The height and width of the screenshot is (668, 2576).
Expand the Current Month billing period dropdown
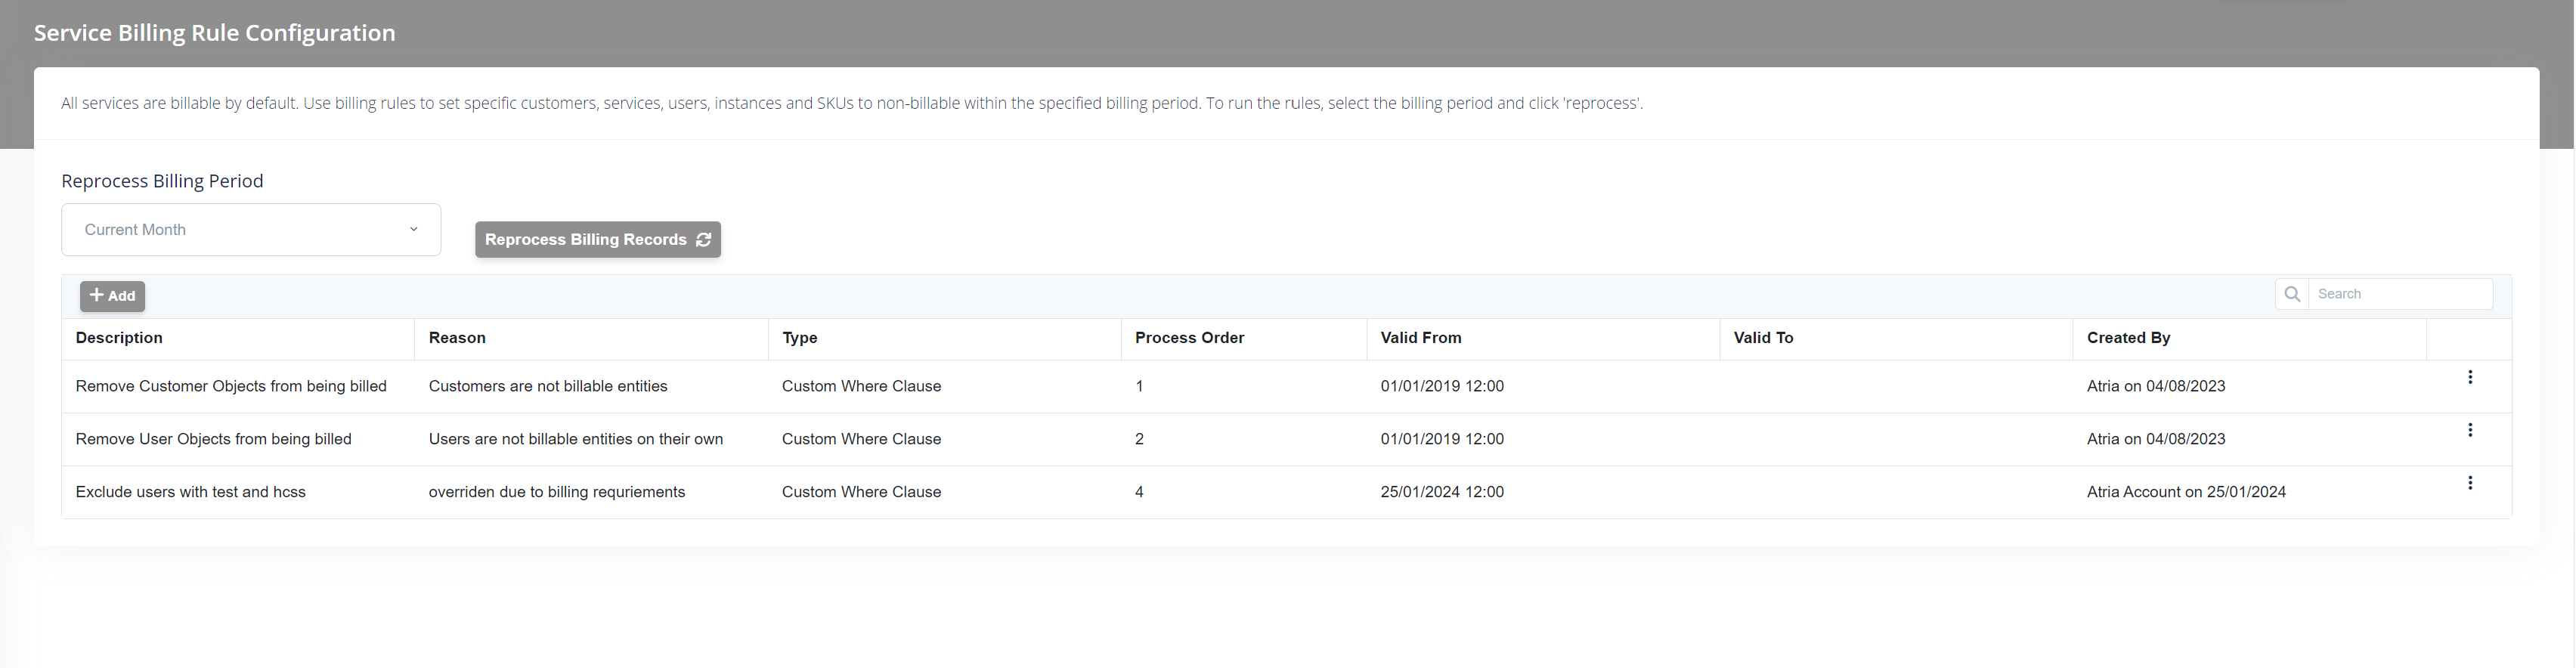[250, 229]
